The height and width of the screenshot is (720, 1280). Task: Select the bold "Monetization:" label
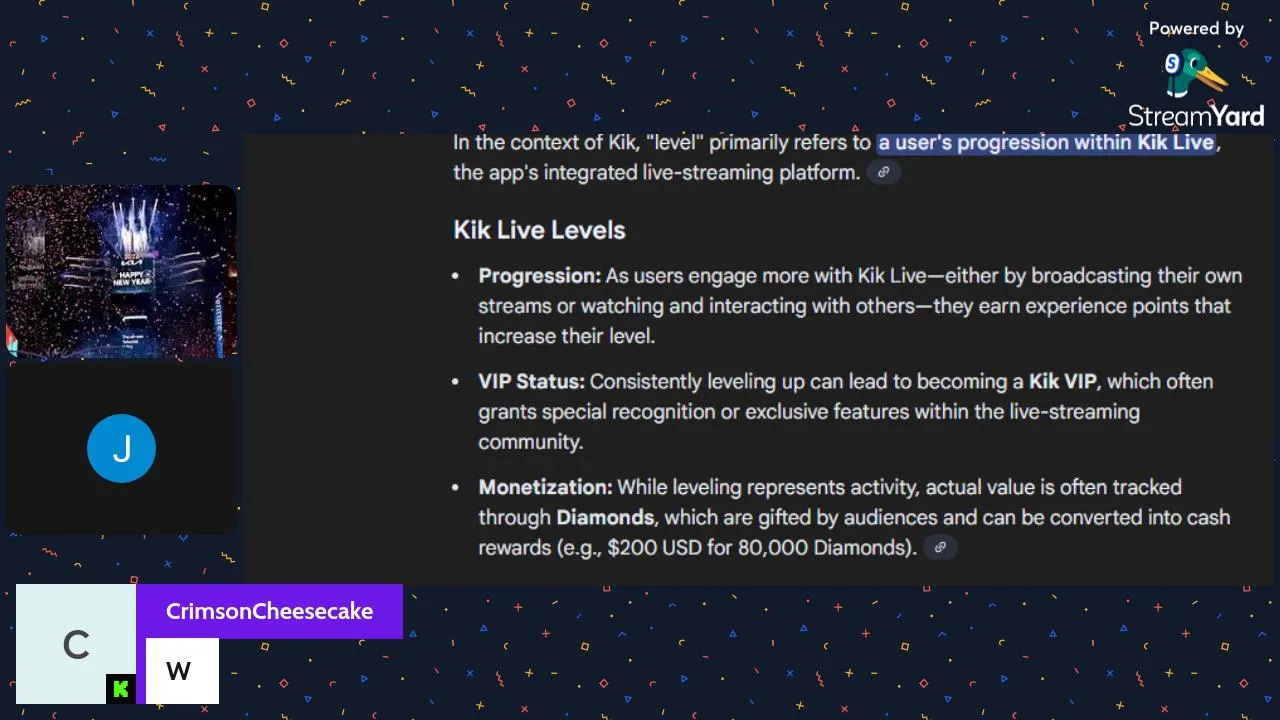click(545, 487)
